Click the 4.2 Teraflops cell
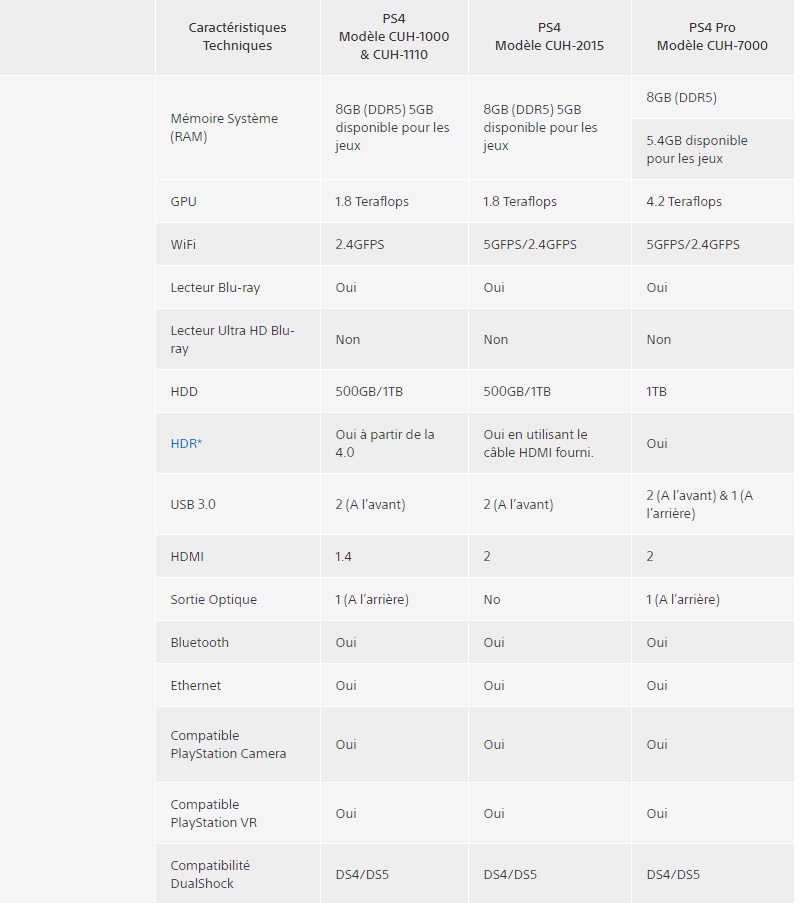Screen dimensions: 810x903 click(x=684, y=201)
